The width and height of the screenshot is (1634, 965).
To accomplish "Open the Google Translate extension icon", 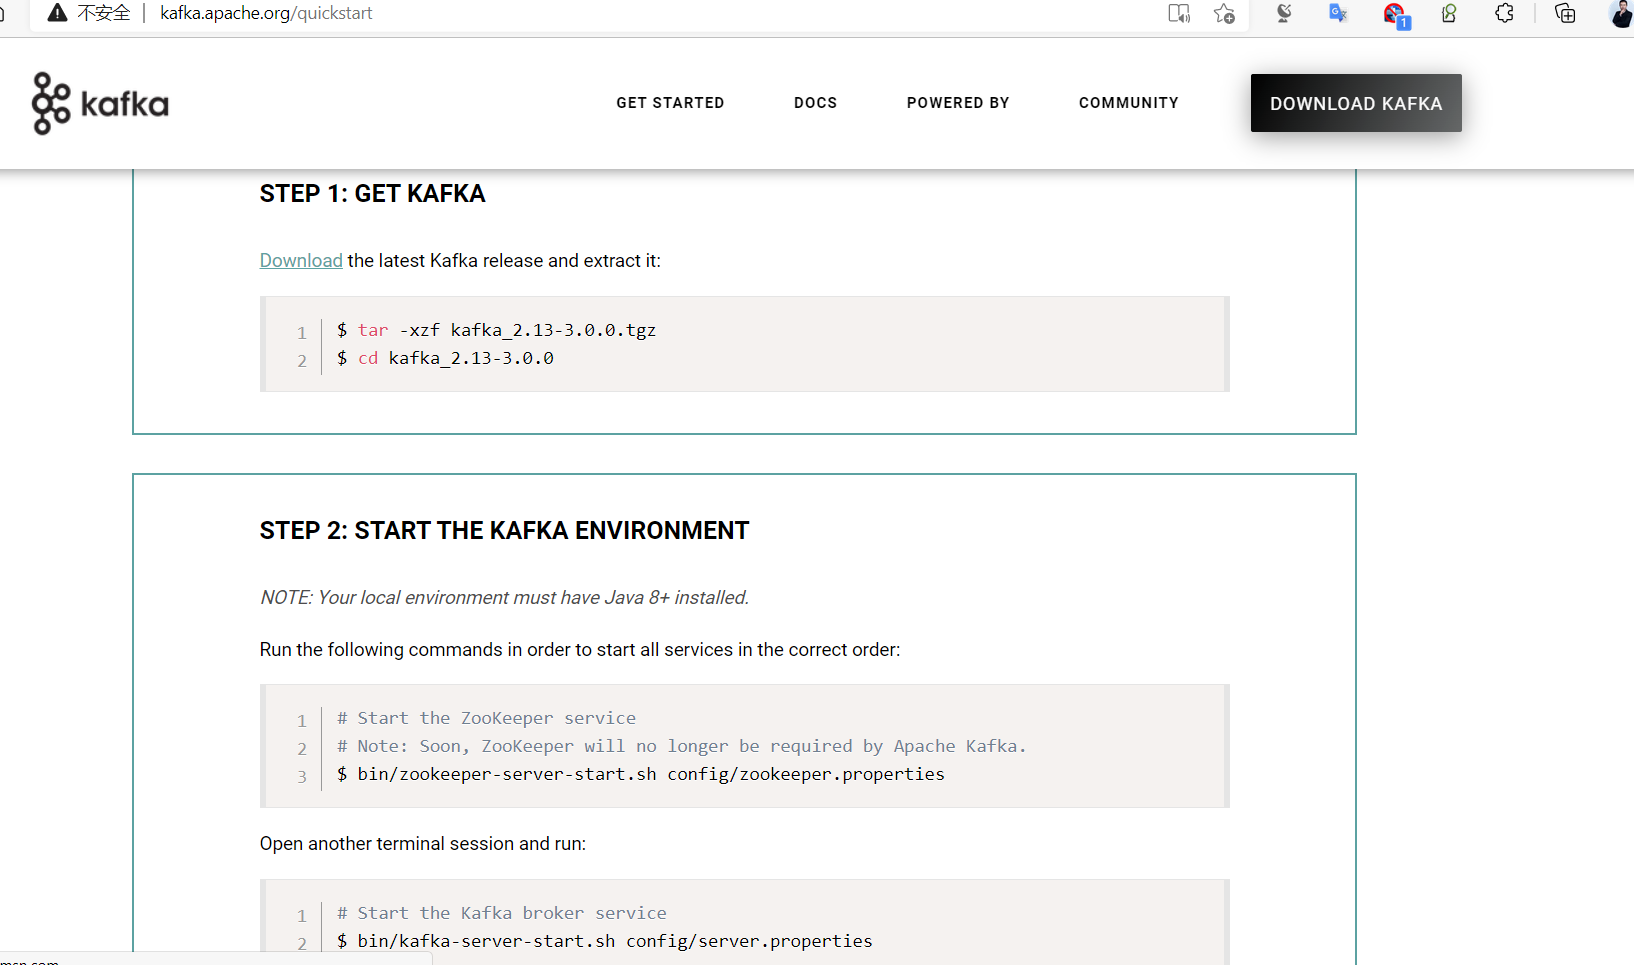I will [1338, 13].
